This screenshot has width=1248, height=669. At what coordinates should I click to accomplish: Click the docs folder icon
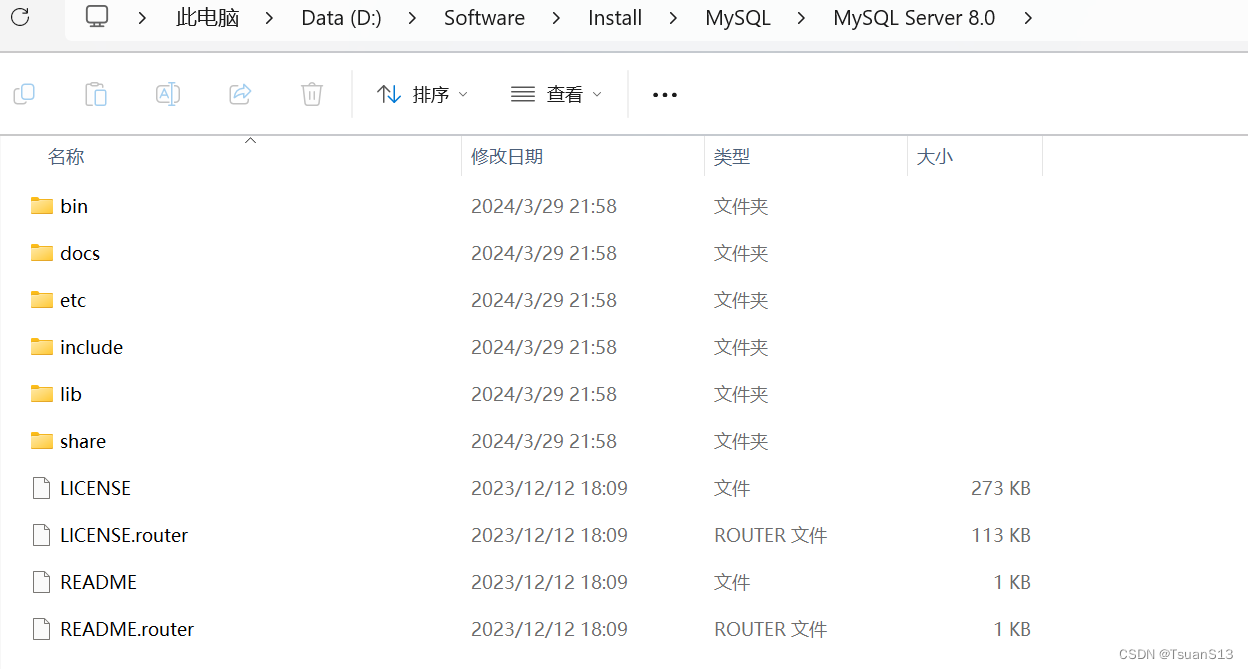(x=42, y=253)
